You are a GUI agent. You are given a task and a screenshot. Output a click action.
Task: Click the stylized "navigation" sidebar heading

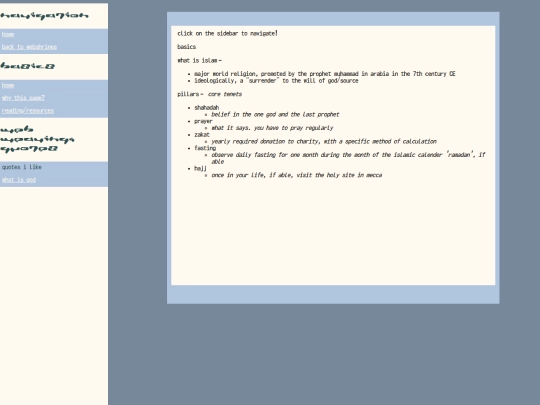coord(44,15)
